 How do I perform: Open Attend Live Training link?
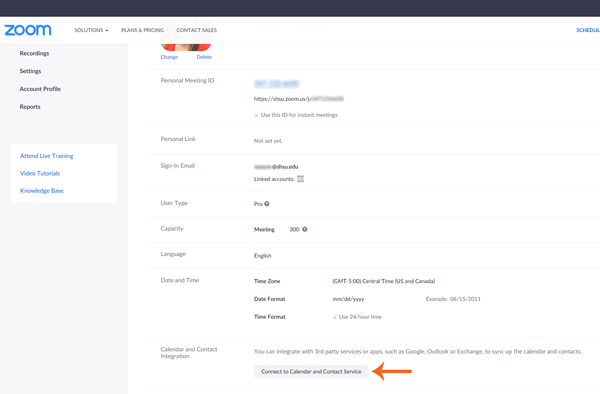[47, 156]
